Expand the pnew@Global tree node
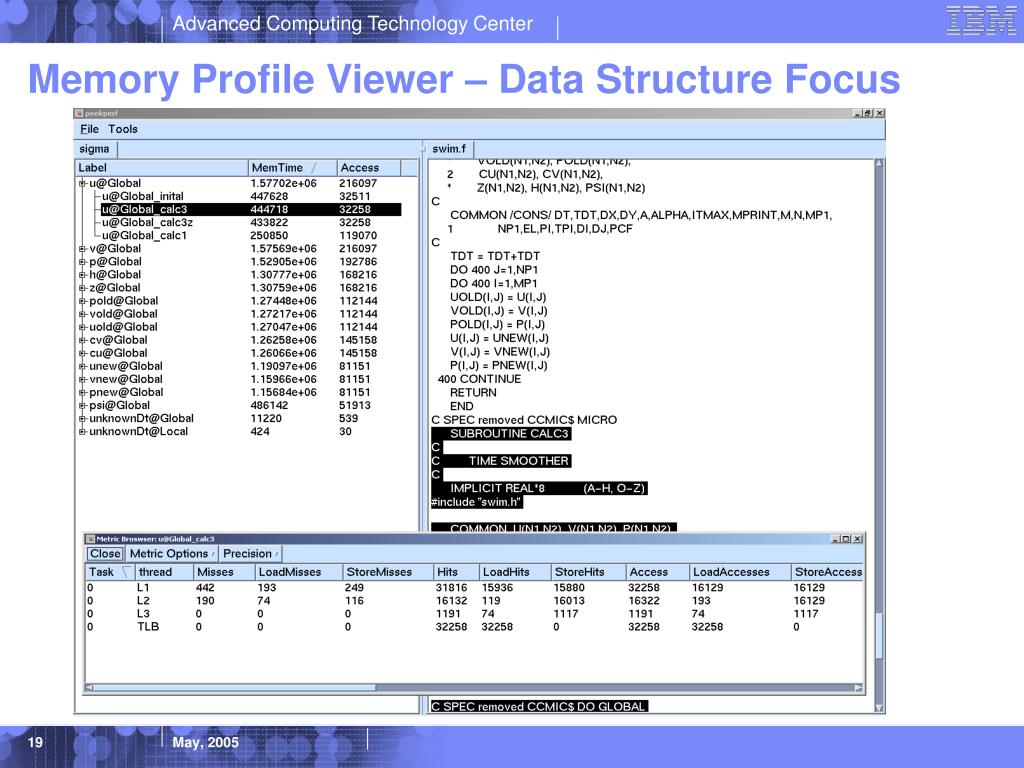Viewport: 1024px width, 768px height. [82, 392]
